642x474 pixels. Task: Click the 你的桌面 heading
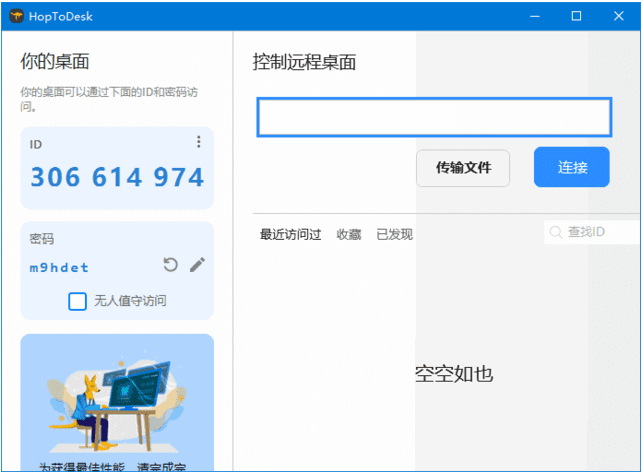tap(55, 61)
